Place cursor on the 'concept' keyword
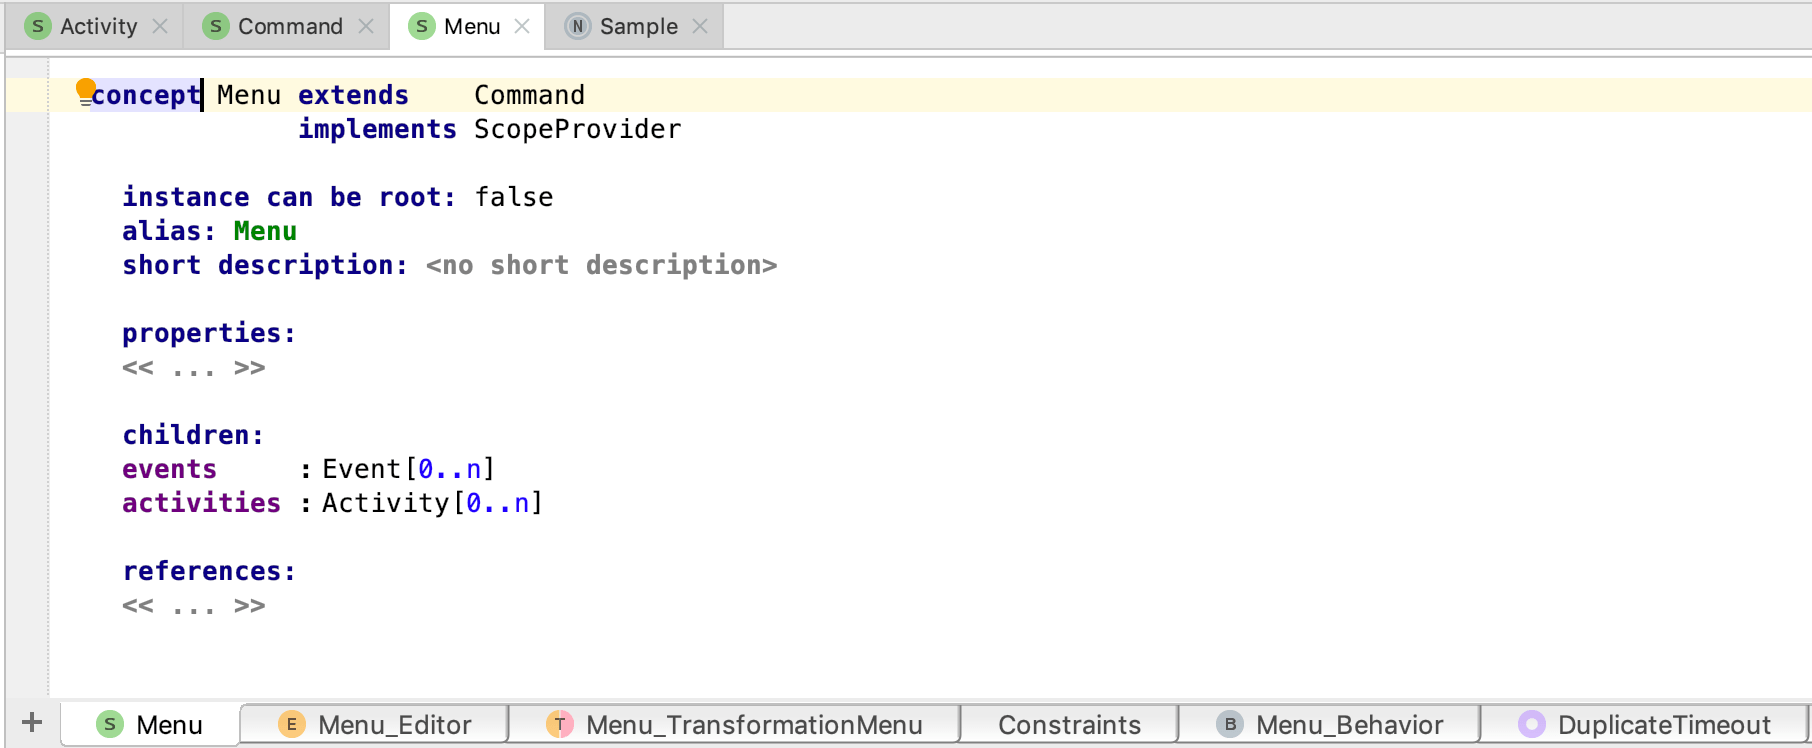Viewport: 1812px width, 748px height. pos(146,95)
